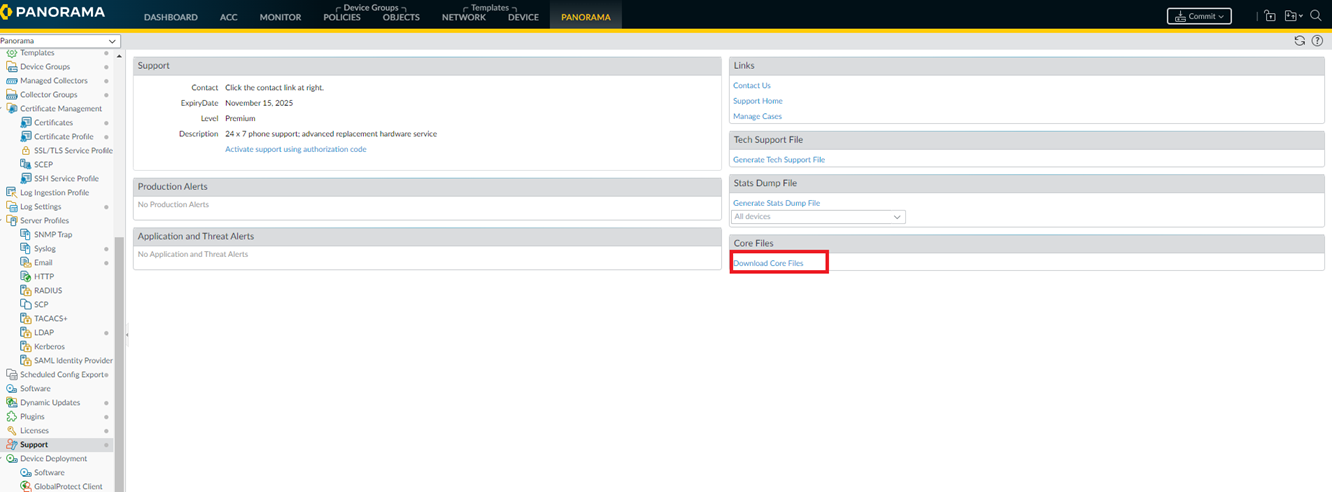
Task: Click the No Application and Threat Alerts text
Action: [192, 255]
